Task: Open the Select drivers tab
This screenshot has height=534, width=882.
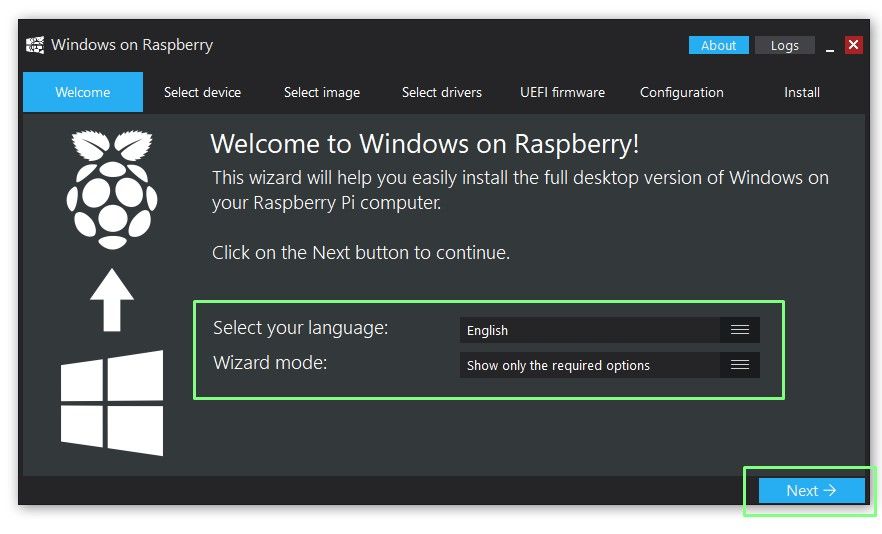Action: click(x=442, y=92)
